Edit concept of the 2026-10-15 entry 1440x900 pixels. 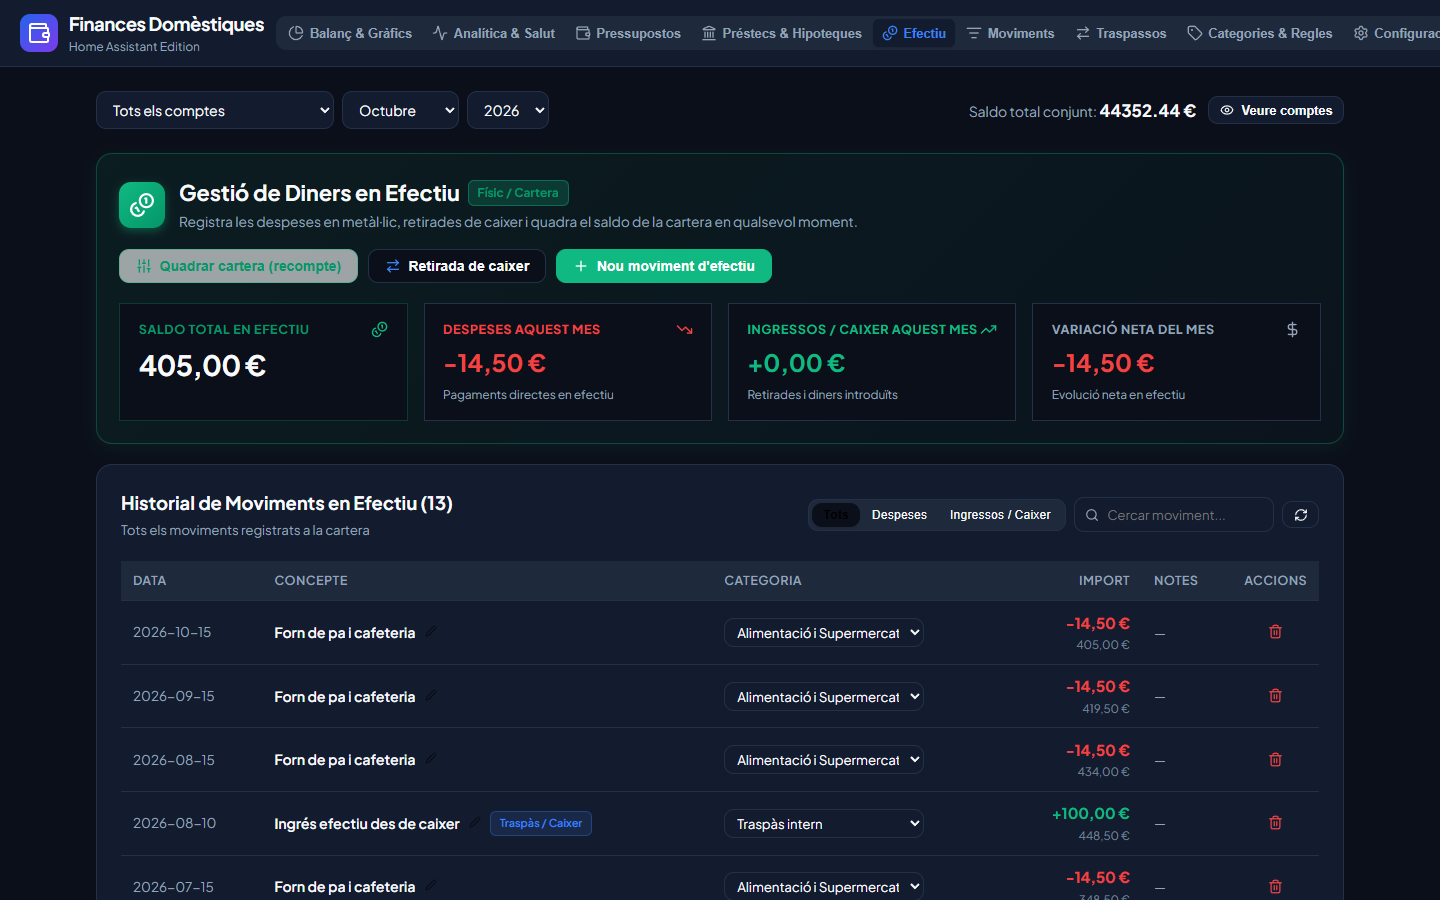431,631
